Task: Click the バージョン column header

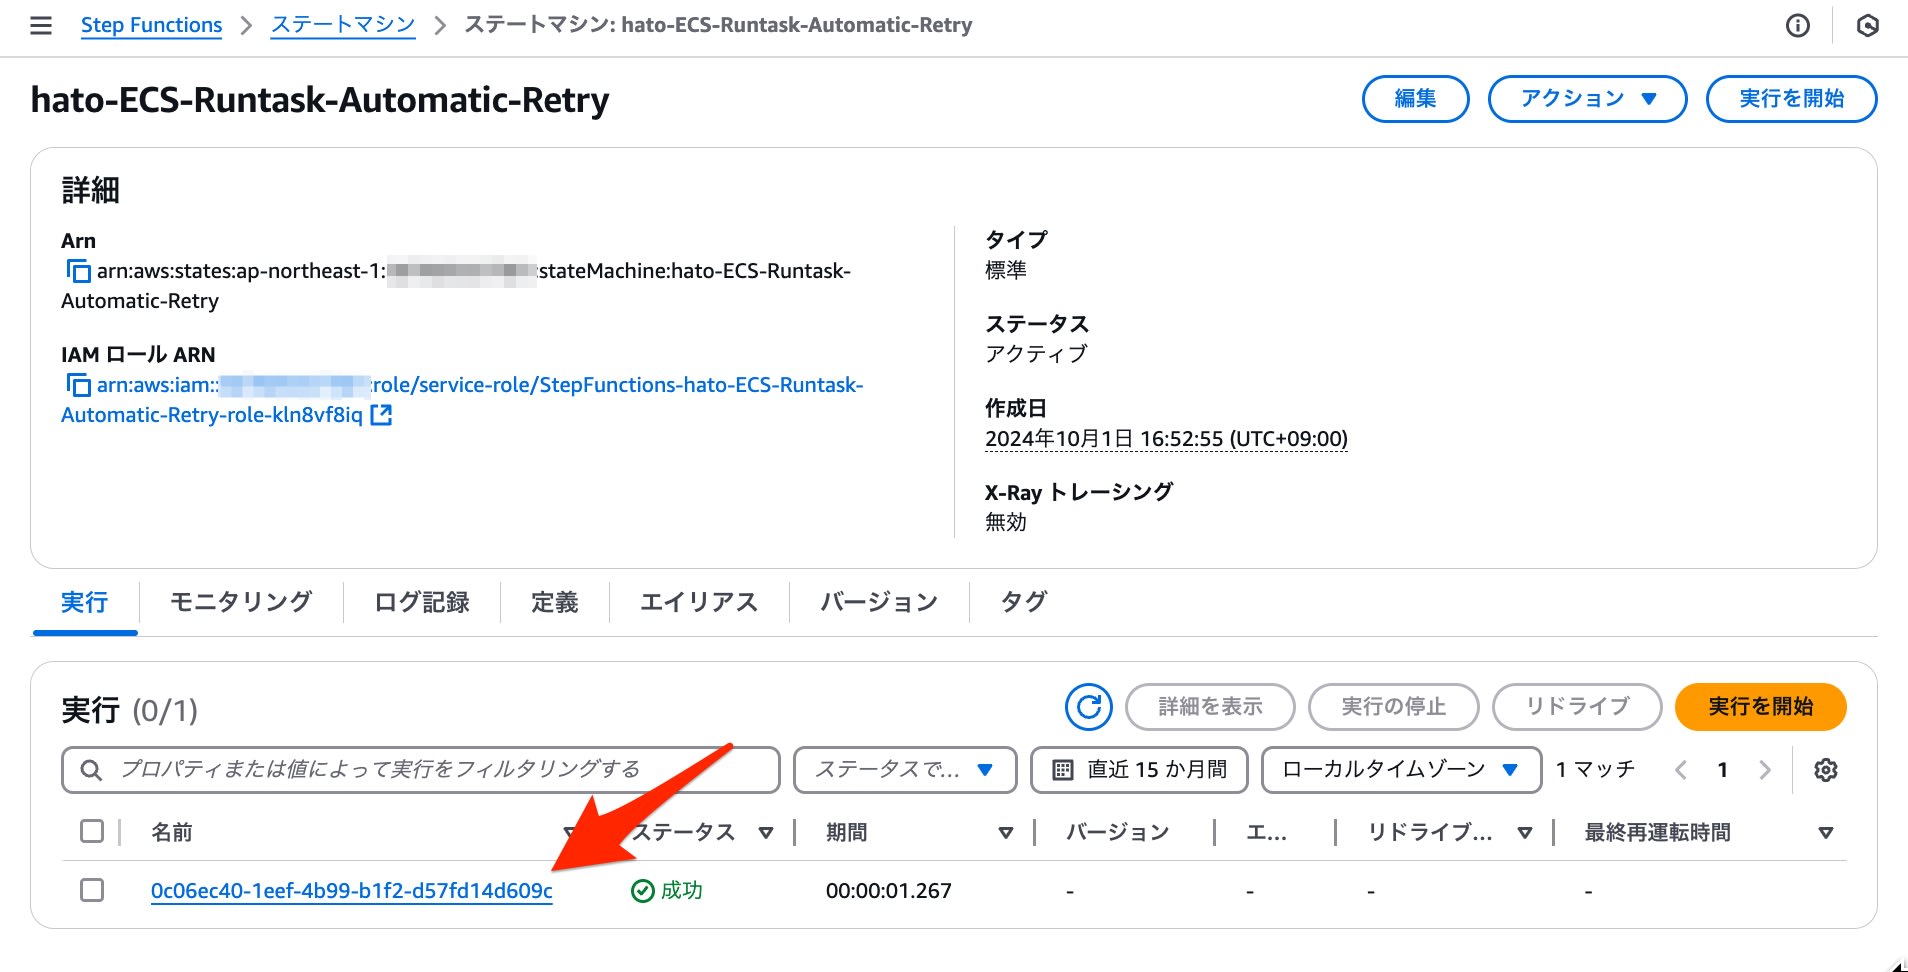Action: point(1117,832)
